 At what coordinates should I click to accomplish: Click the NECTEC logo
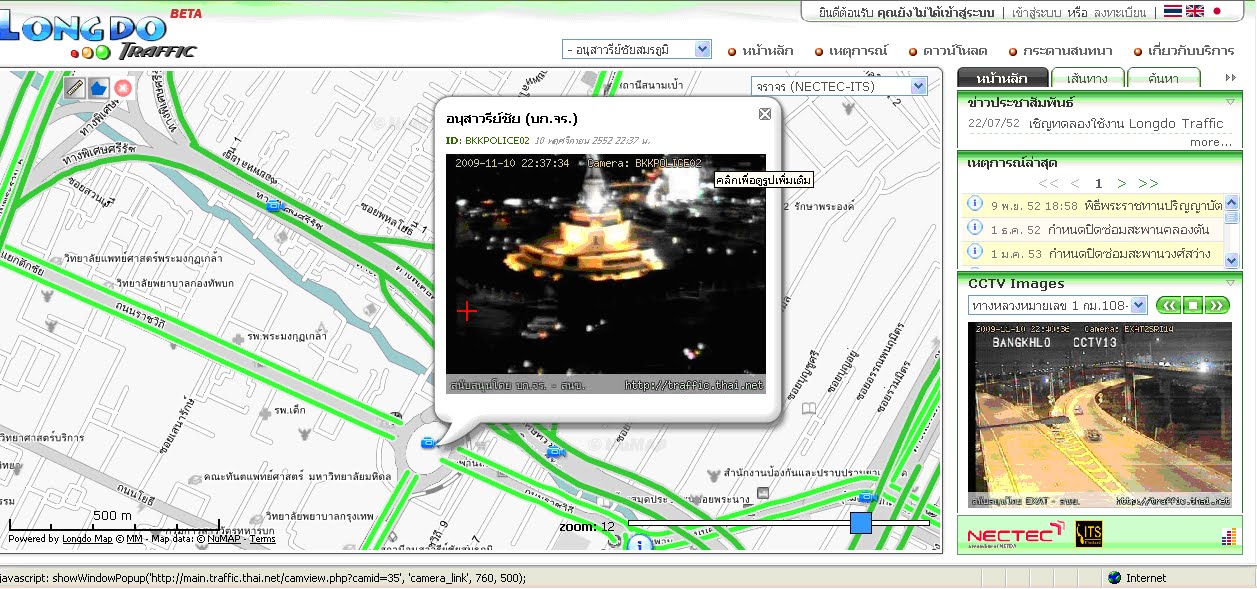click(1015, 535)
